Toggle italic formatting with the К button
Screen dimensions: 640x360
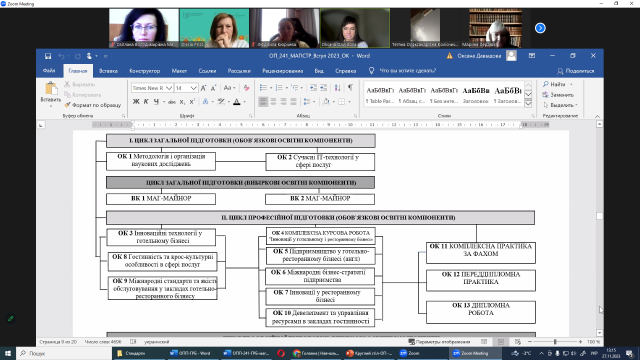point(146,102)
